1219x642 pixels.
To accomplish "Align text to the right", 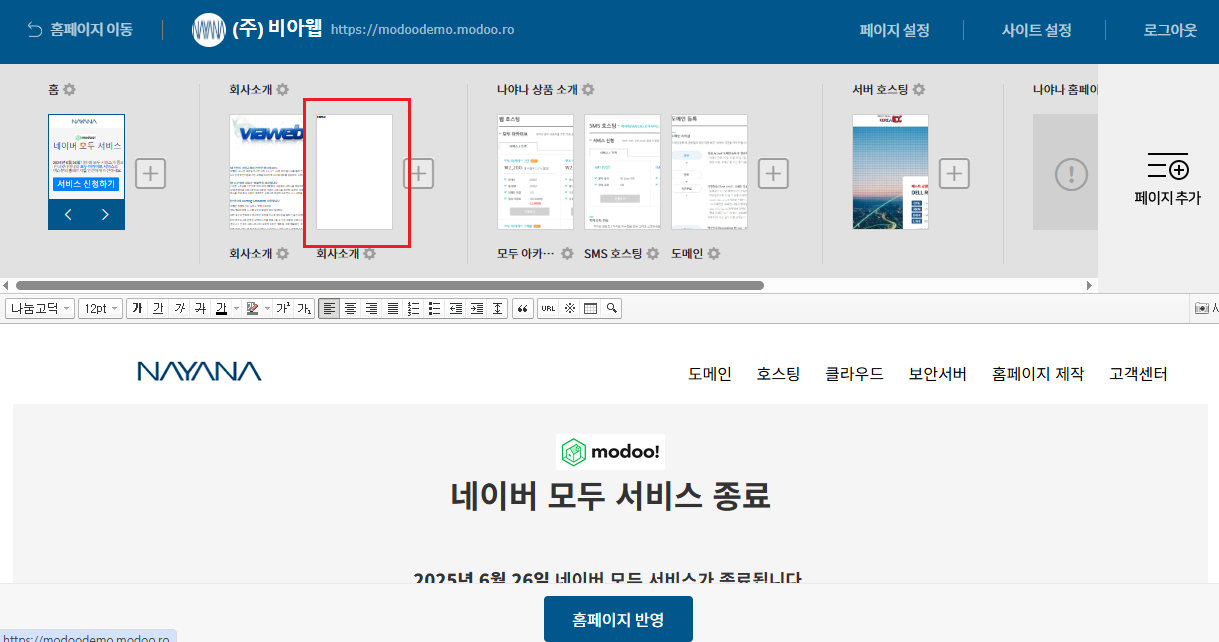I will (371, 308).
